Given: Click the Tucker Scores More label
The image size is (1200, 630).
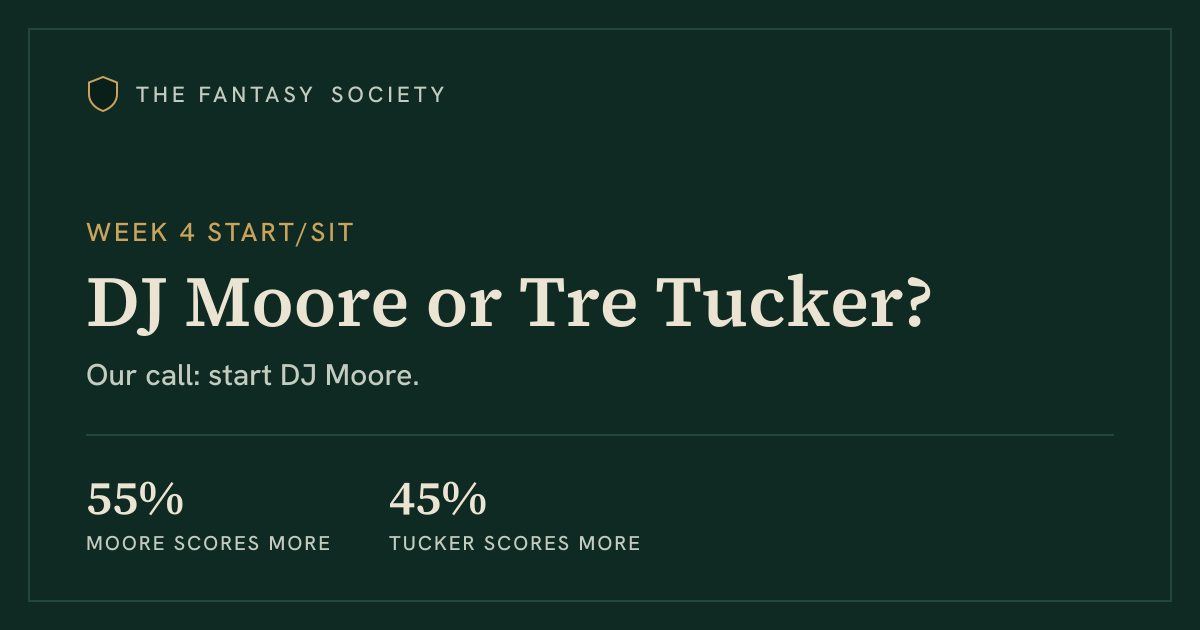Looking at the screenshot, I should coord(515,544).
